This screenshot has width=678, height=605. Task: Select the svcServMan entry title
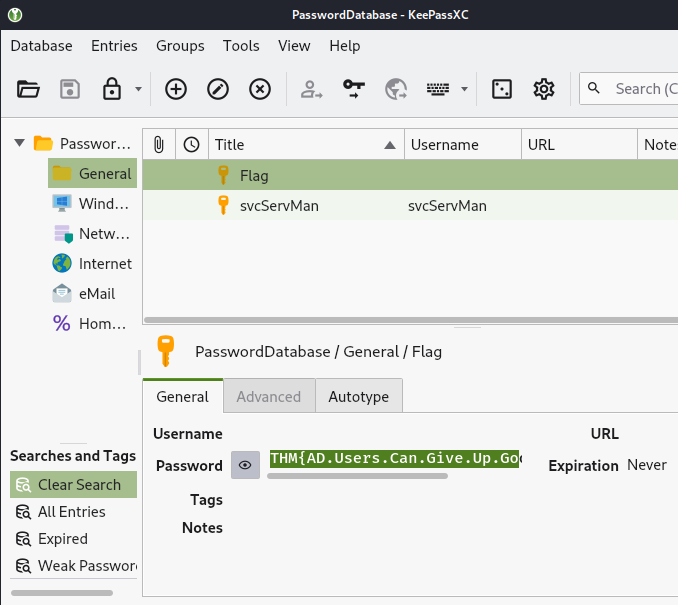[x=279, y=206]
